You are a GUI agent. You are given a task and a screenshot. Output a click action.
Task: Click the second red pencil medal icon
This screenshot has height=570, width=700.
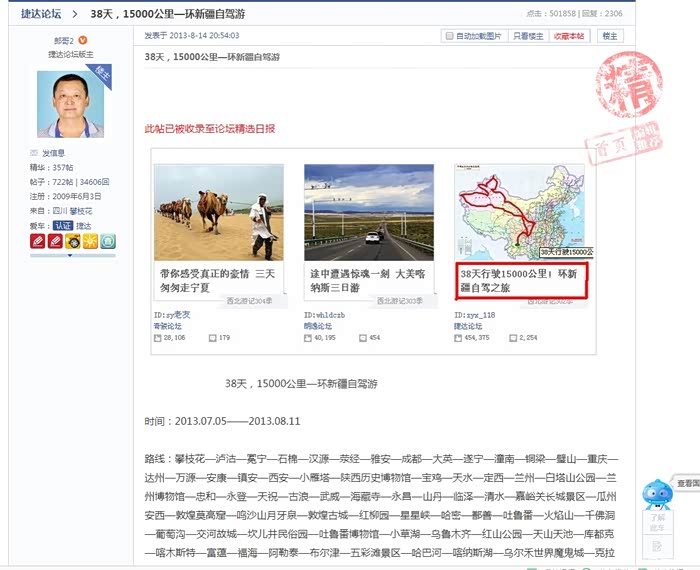pos(55,241)
